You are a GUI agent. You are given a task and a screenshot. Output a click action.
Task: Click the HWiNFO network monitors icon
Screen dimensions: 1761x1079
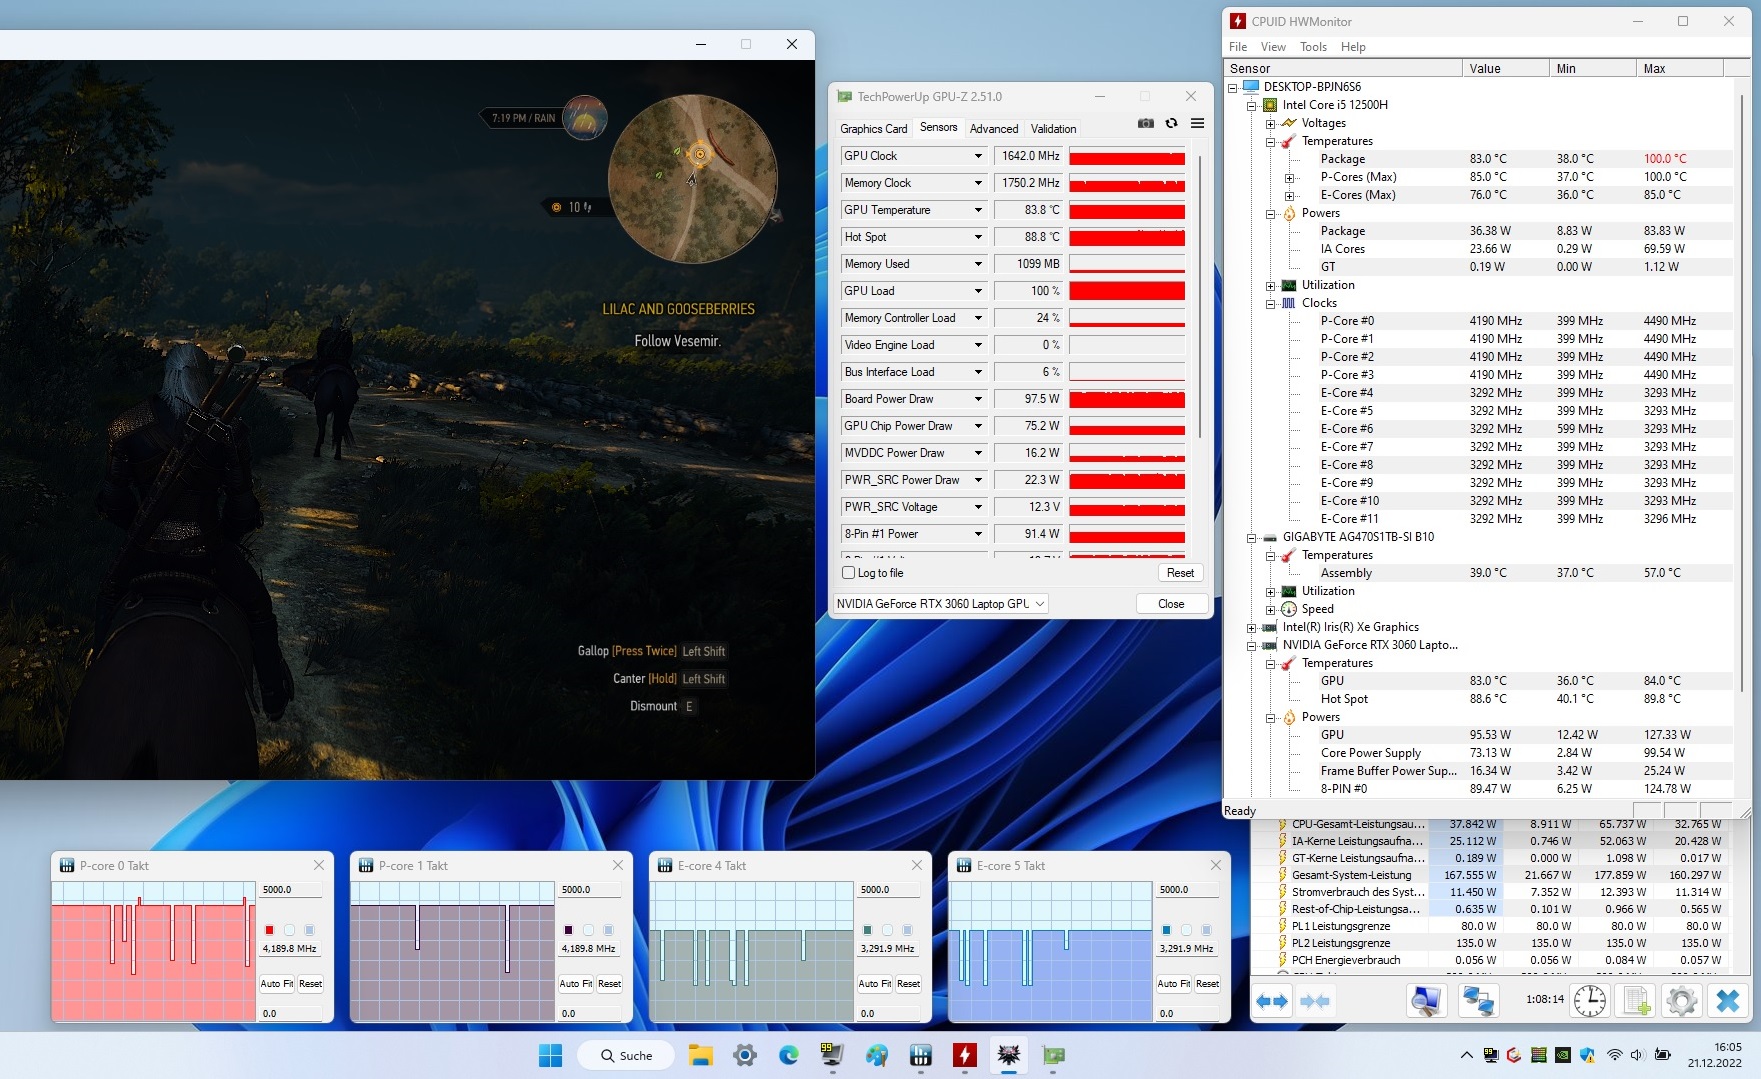pos(1478,1000)
